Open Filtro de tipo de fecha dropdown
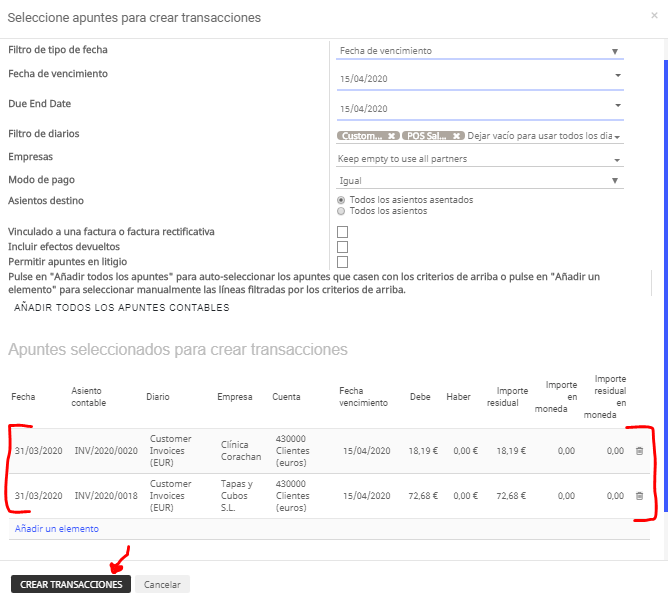This screenshot has height=606, width=668. (x=480, y=51)
